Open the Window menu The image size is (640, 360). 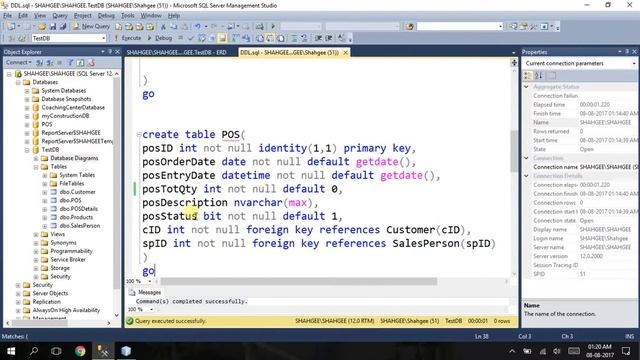(151, 16)
